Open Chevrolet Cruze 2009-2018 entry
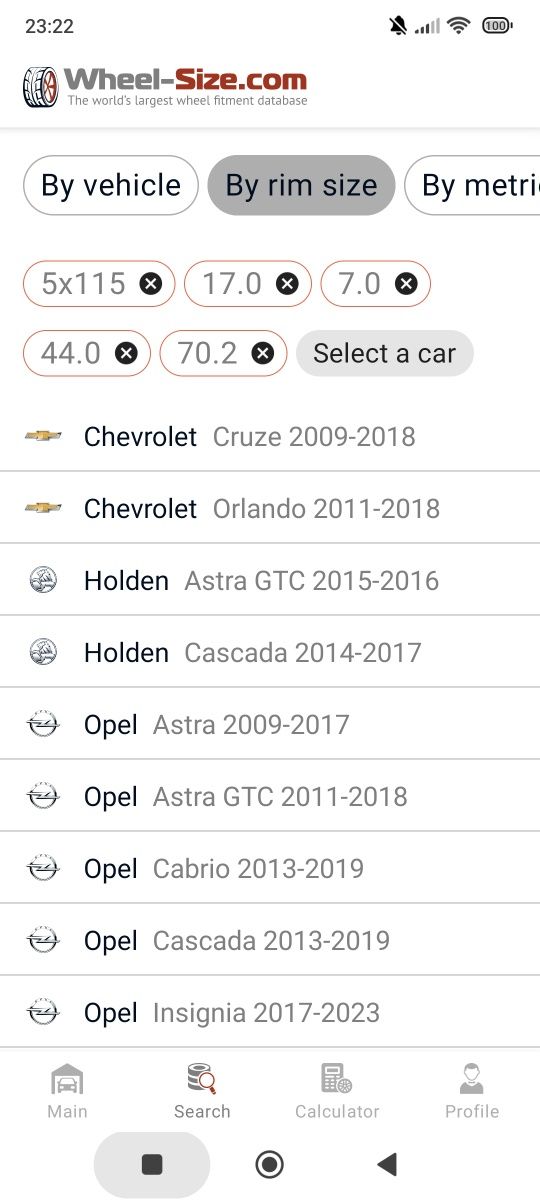This screenshot has width=540, height=1200. coord(270,436)
